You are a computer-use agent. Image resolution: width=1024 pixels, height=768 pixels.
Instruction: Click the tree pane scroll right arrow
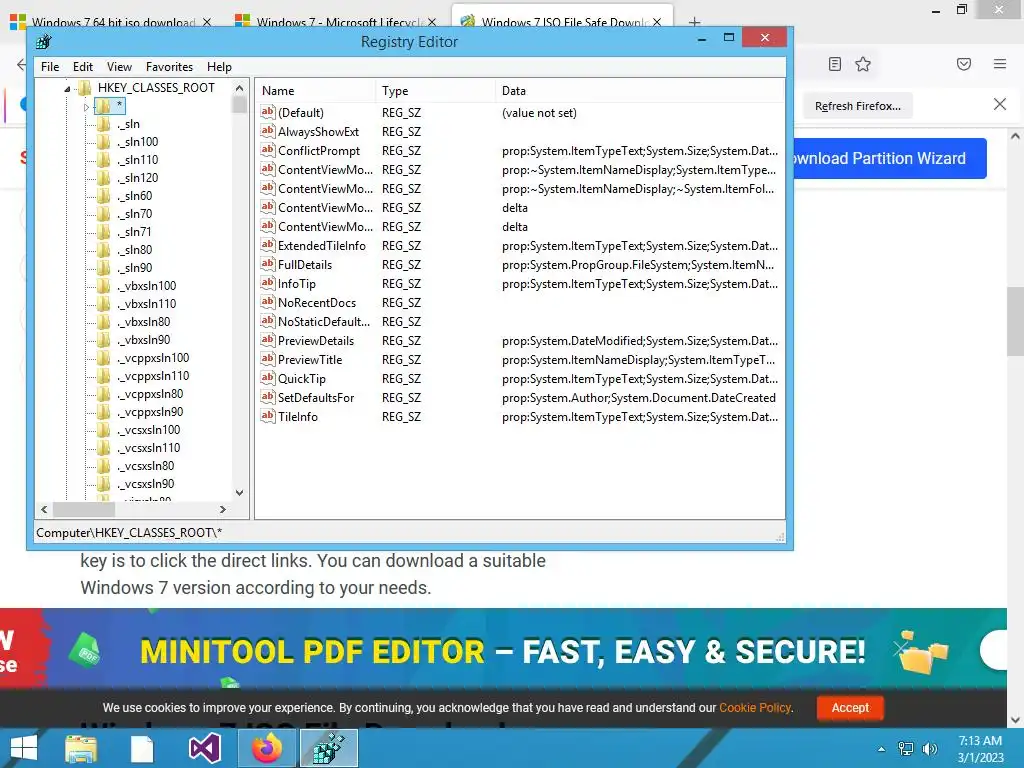(223, 509)
